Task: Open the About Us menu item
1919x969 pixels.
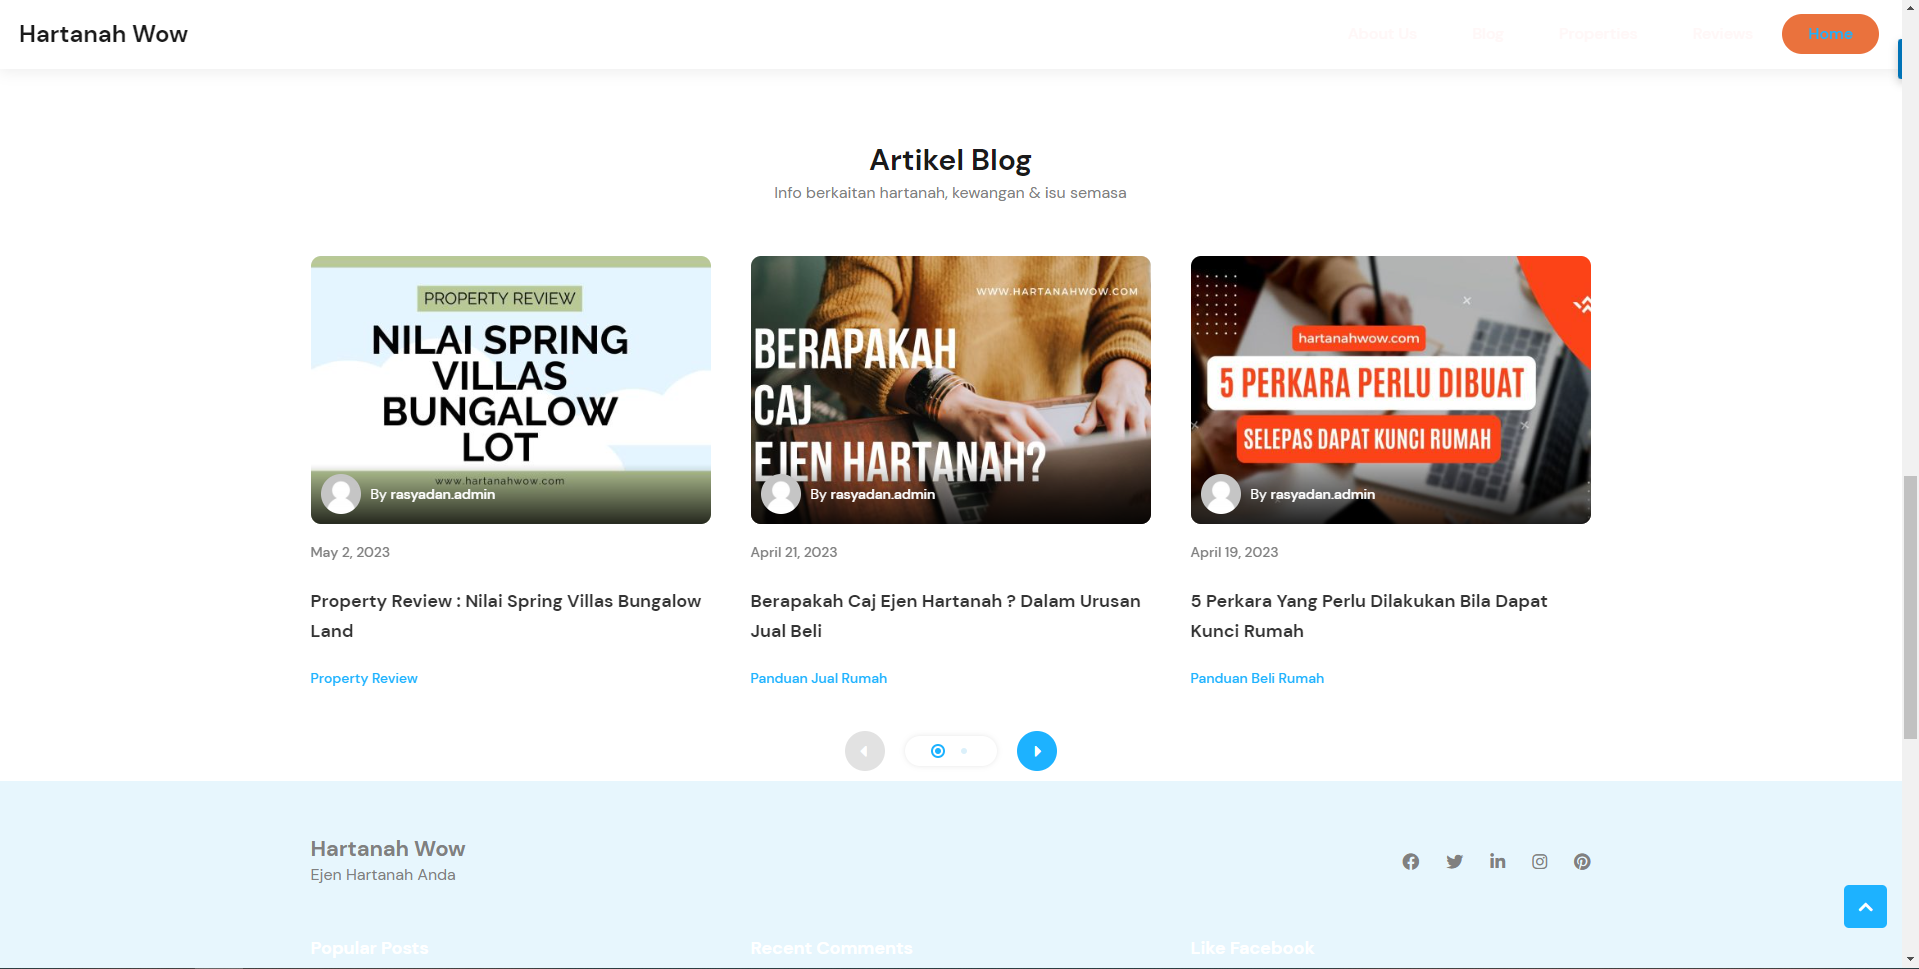Action: (x=1382, y=34)
